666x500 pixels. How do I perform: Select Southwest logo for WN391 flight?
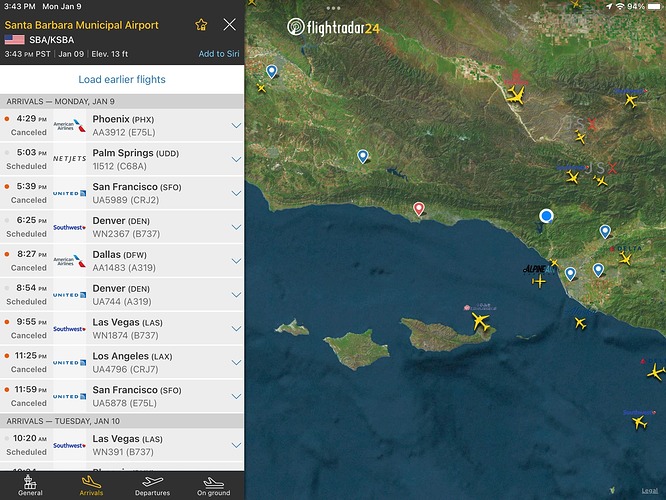(x=70, y=445)
